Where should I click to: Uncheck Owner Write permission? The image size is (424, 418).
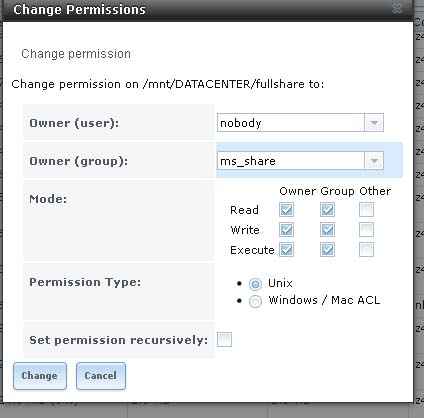click(287, 230)
